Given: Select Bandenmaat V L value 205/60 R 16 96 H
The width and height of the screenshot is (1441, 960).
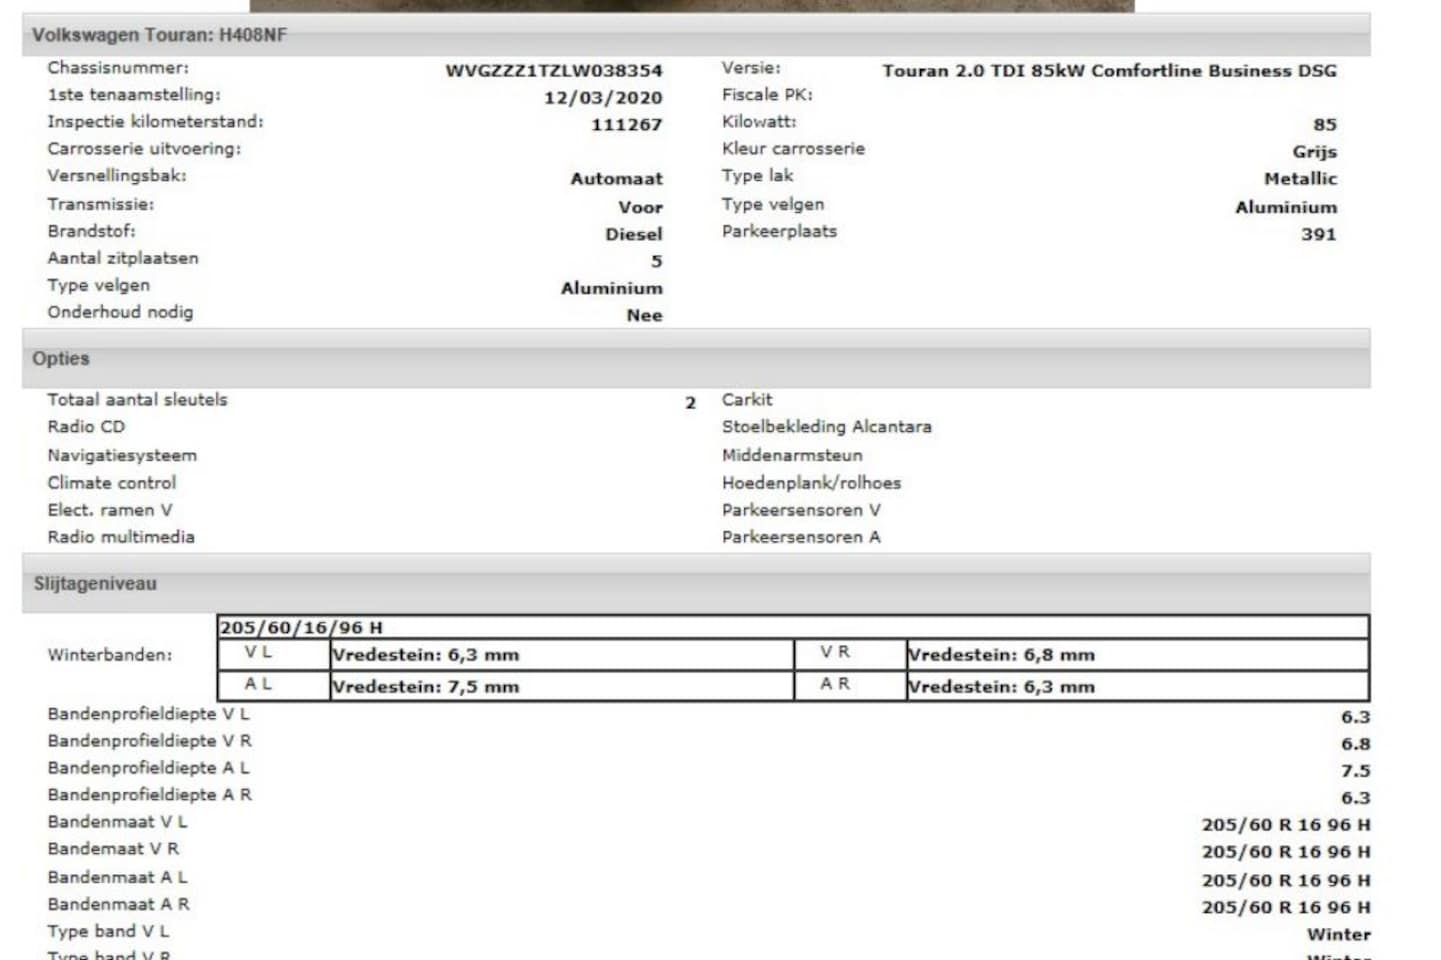Looking at the screenshot, I should coord(1286,826).
